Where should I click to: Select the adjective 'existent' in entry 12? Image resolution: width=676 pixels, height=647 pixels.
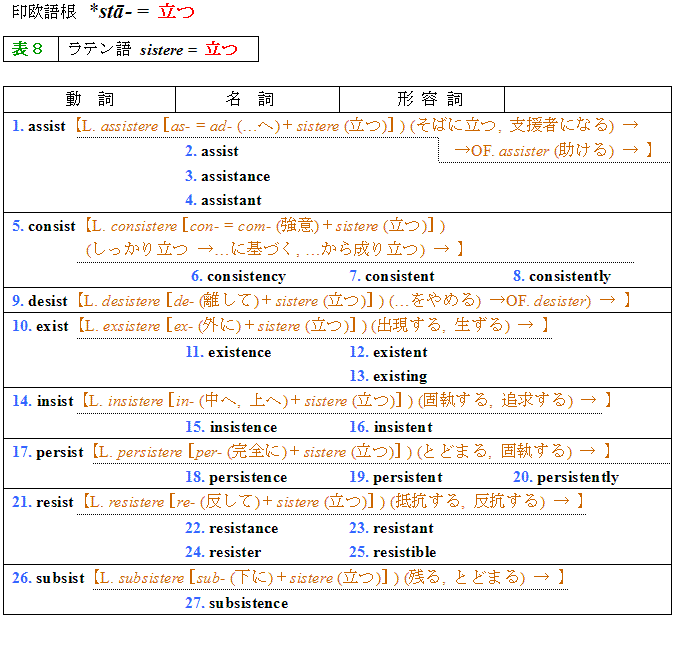399,352
